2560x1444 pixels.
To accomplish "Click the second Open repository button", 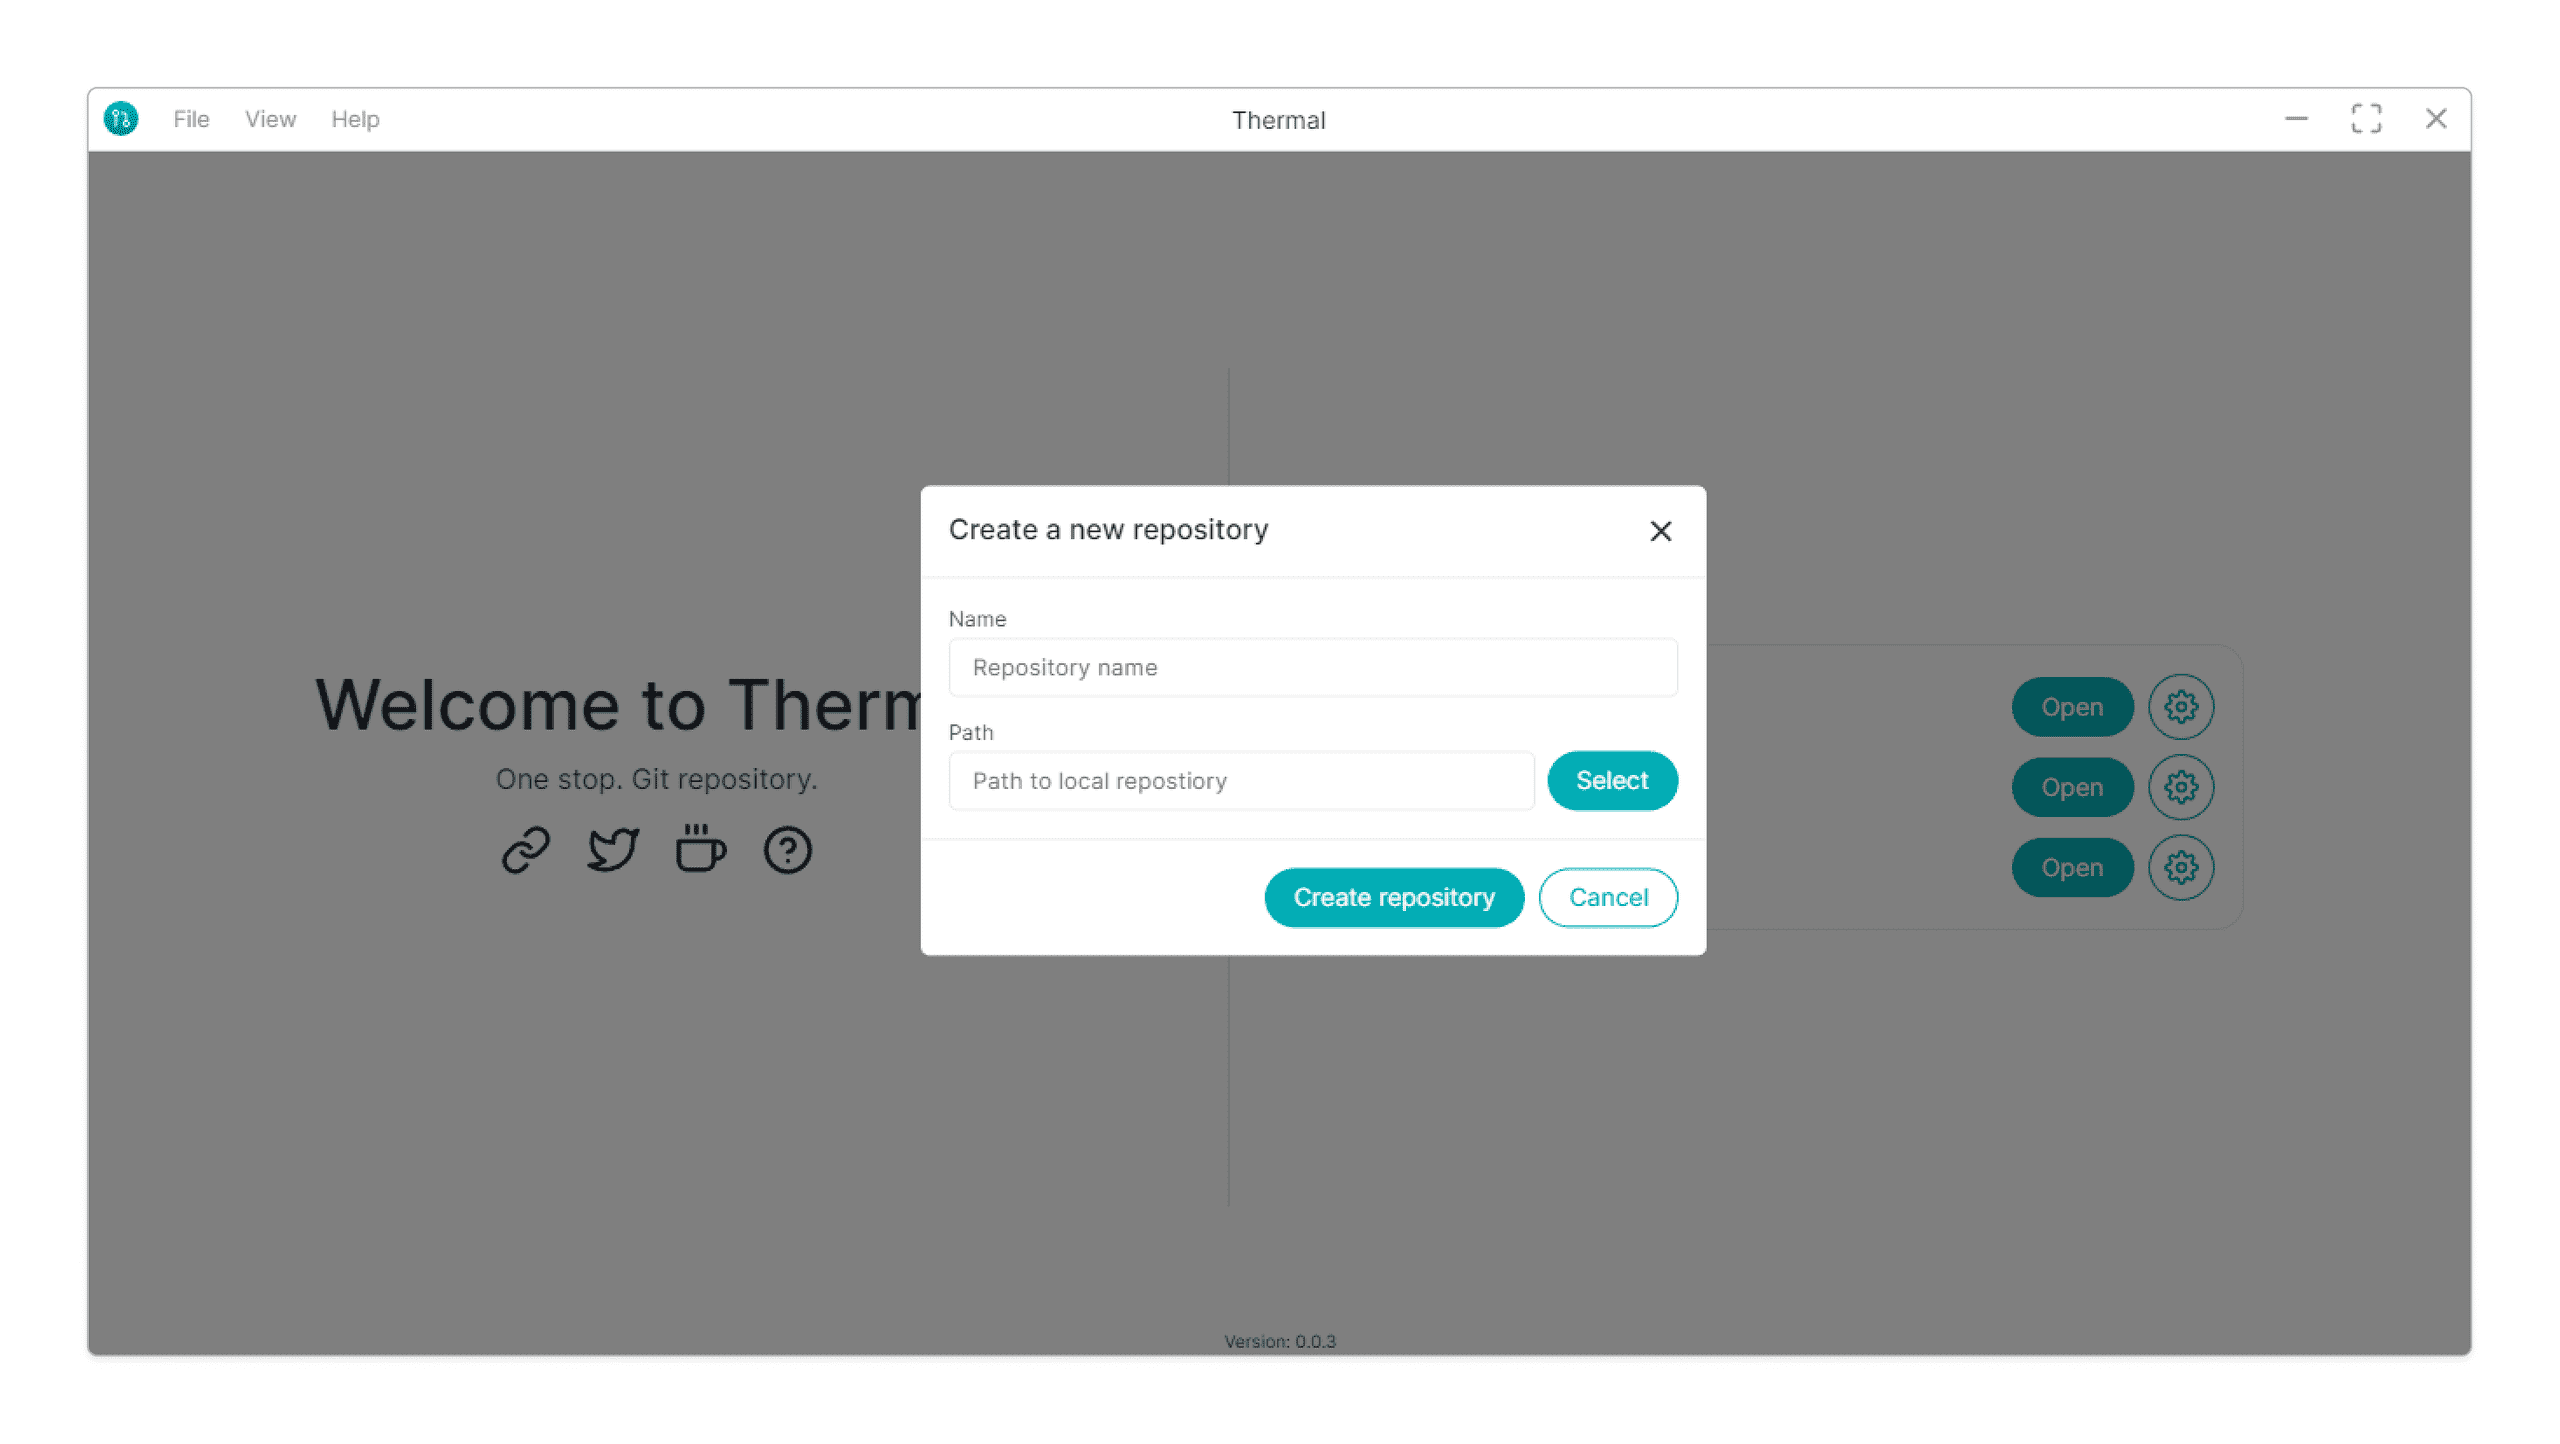I will 2071,786.
